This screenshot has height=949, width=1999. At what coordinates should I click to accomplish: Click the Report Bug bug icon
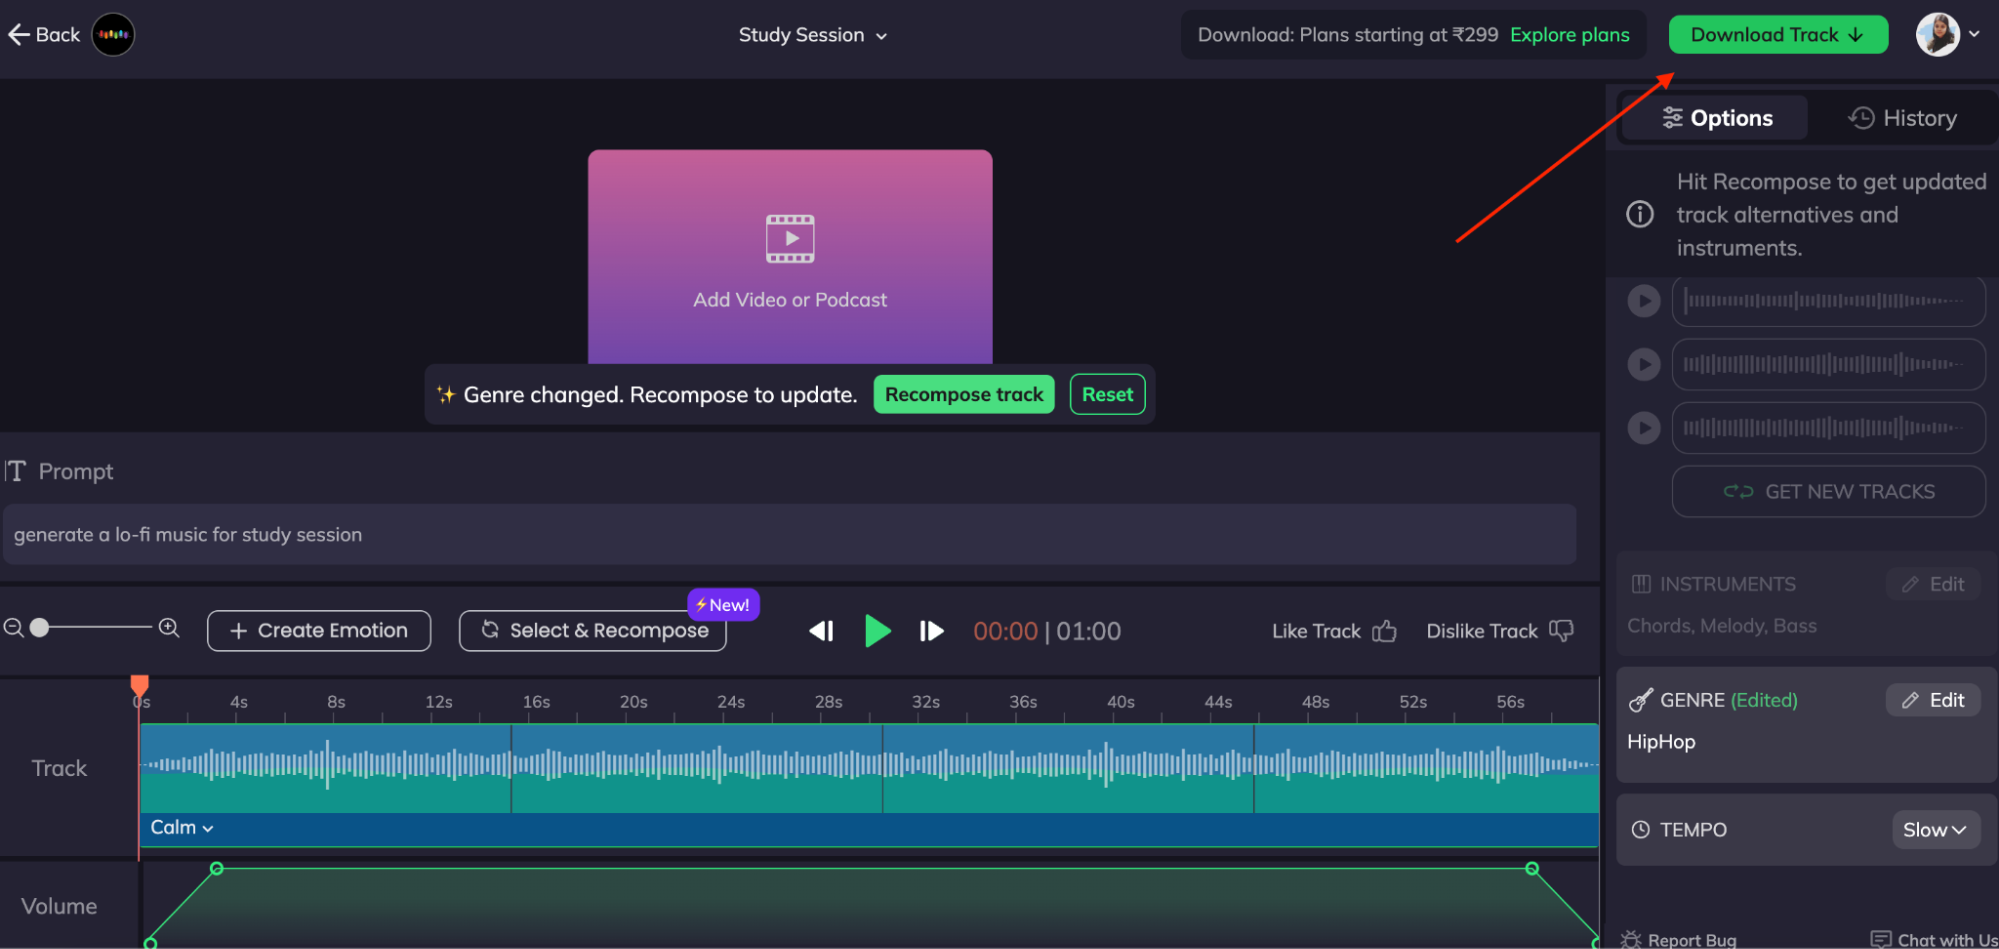click(1632, 938)
